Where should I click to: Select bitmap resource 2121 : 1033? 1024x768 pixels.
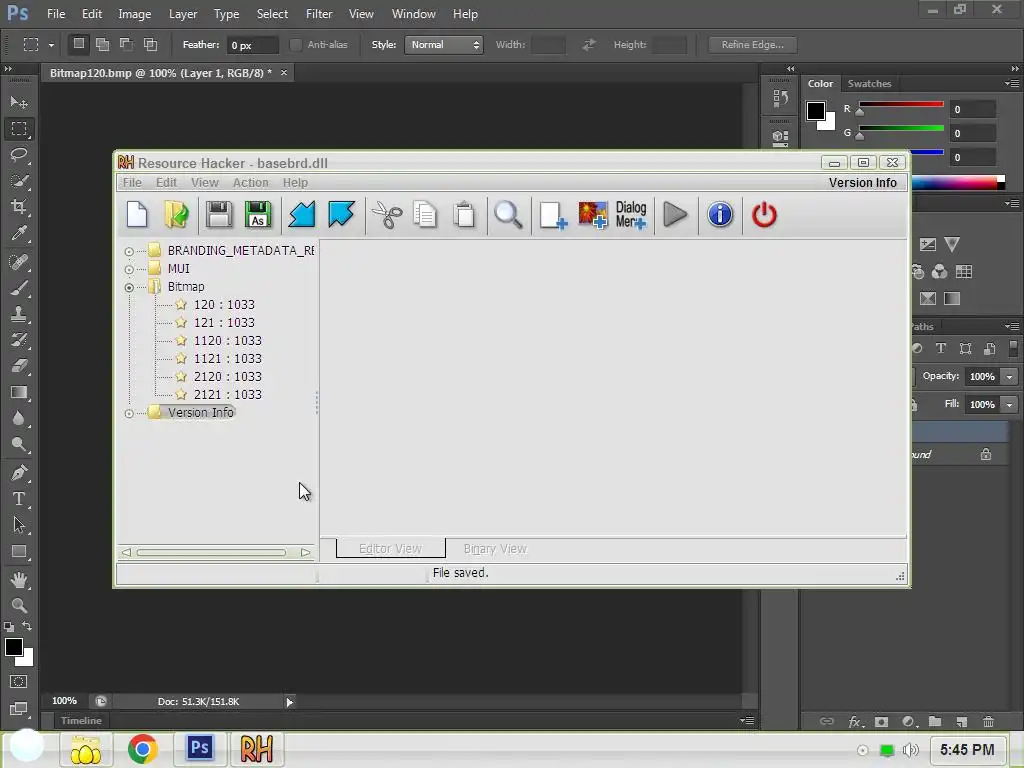click(227, 394)
